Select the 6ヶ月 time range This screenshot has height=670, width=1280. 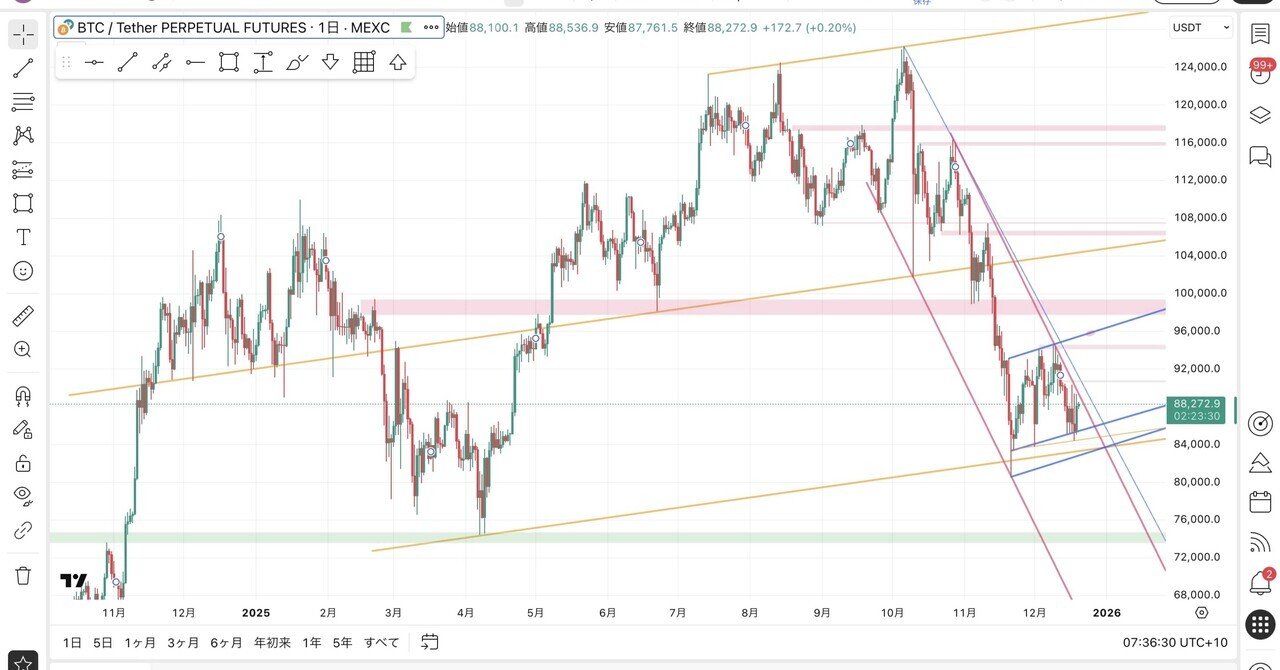click(x=226, y=642)
